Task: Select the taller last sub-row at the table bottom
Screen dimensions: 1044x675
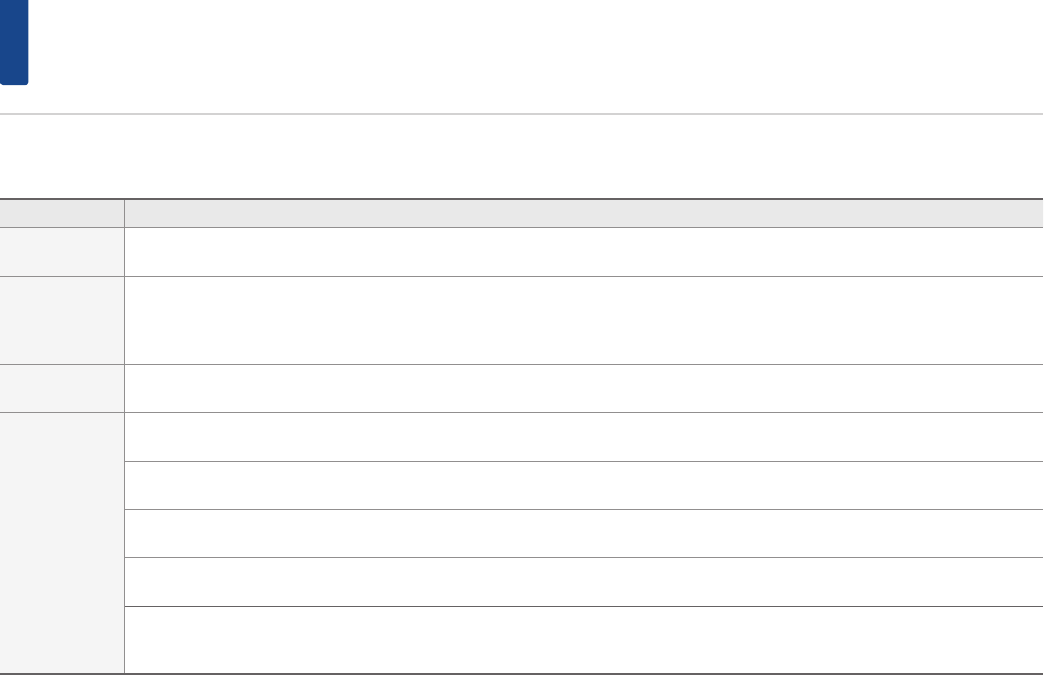Action: coord(583,639)
